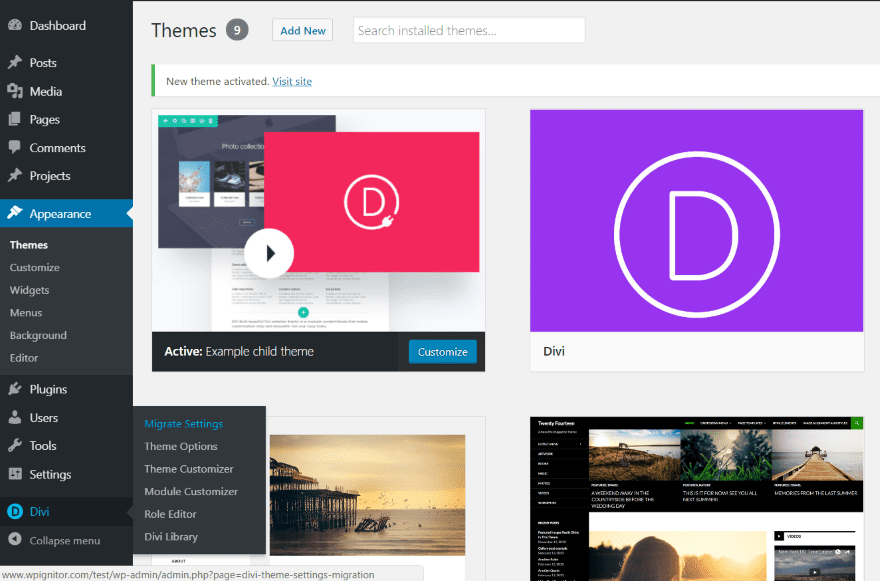This screenshot has width=880, height=581.
Task: Open the Widgets submenu item
Action: click(30, 290)
